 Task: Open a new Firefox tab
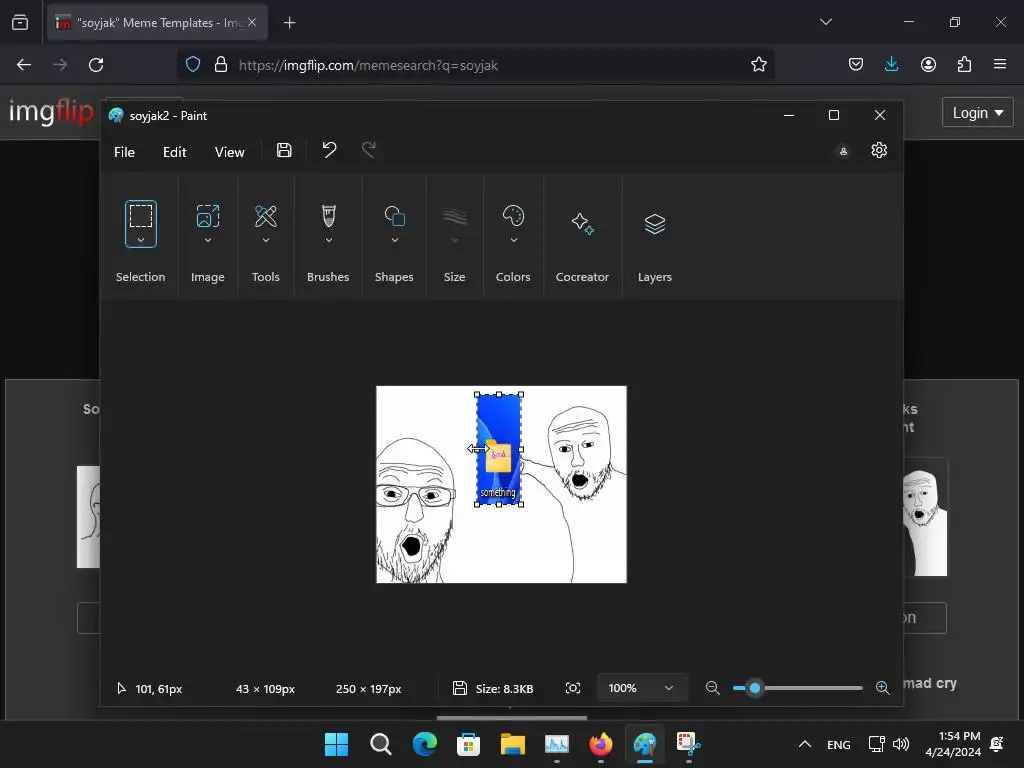click(289, 23)
